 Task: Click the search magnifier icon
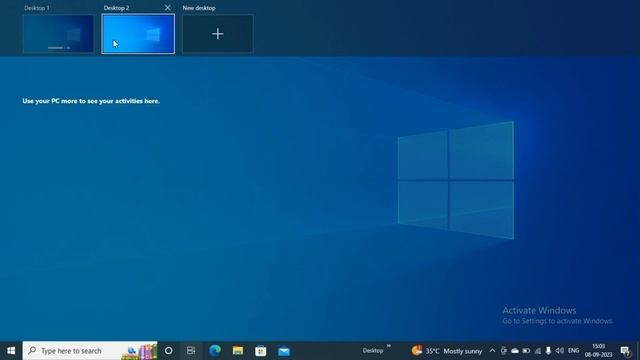32,351
